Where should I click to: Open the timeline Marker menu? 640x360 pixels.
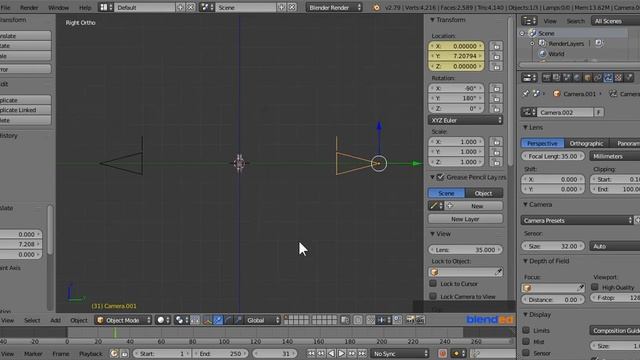click(x=33, y=353)
